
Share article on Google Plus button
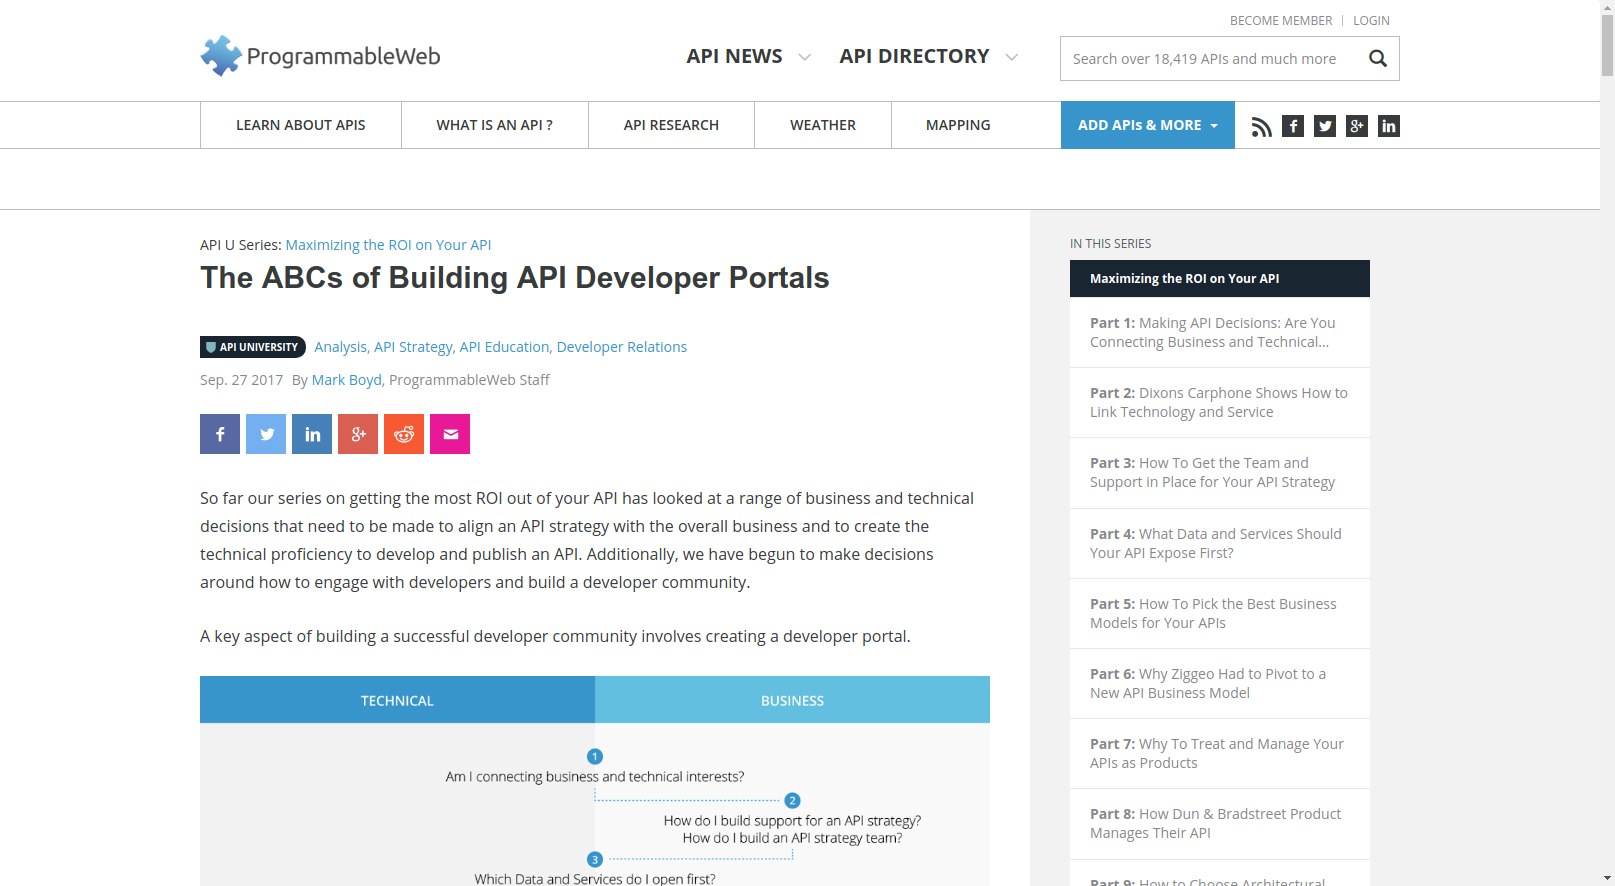click(358, 434)
